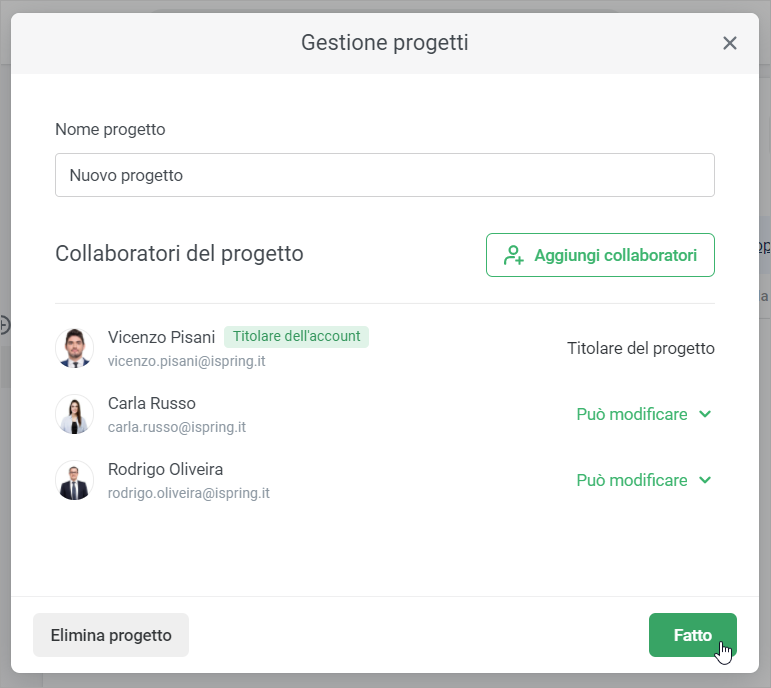Click the vicenzo.pisani@ispring.it email address

pyautogui.click(x=186, y=361)
